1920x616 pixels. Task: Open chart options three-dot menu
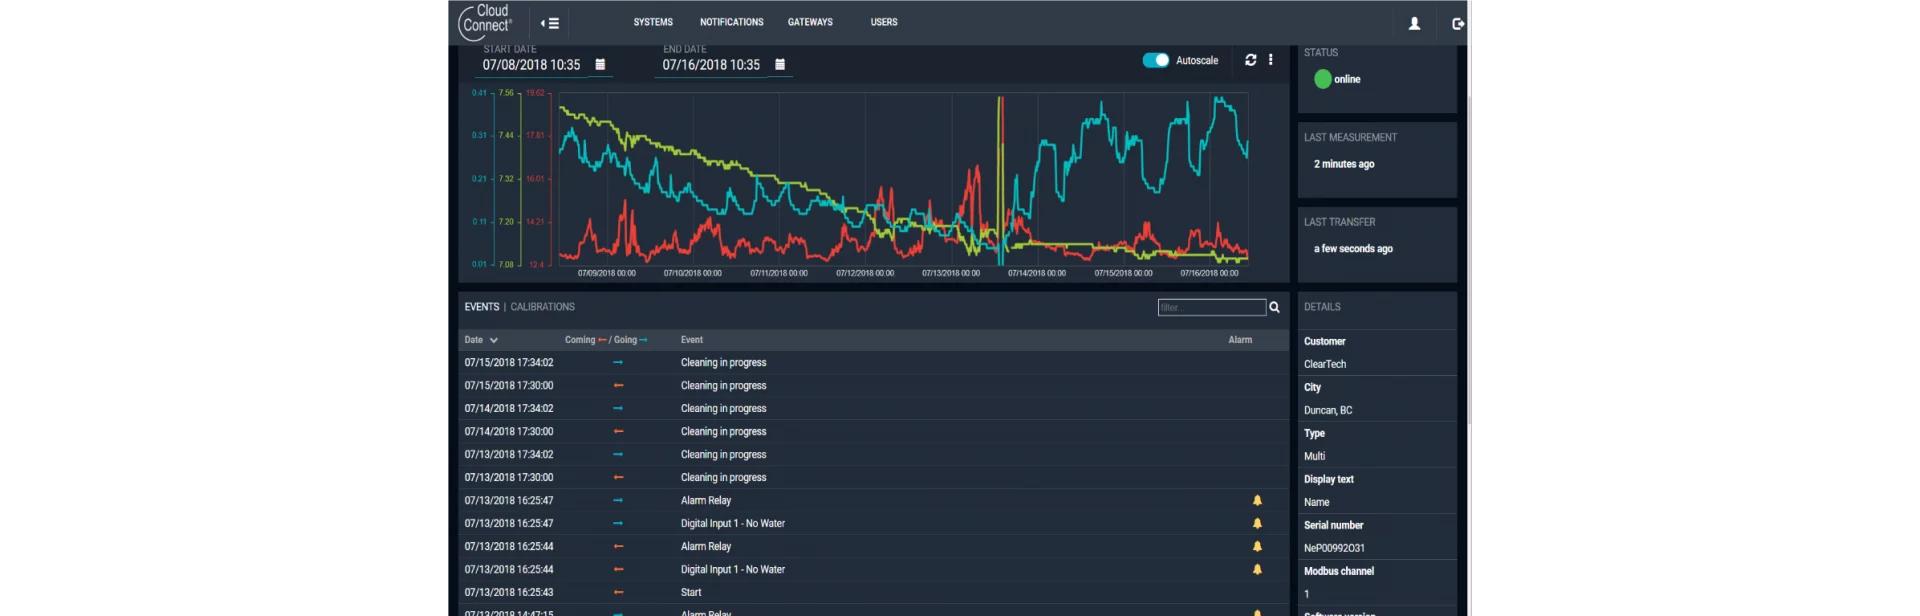pyautogui.click(x=1271, y=60)
